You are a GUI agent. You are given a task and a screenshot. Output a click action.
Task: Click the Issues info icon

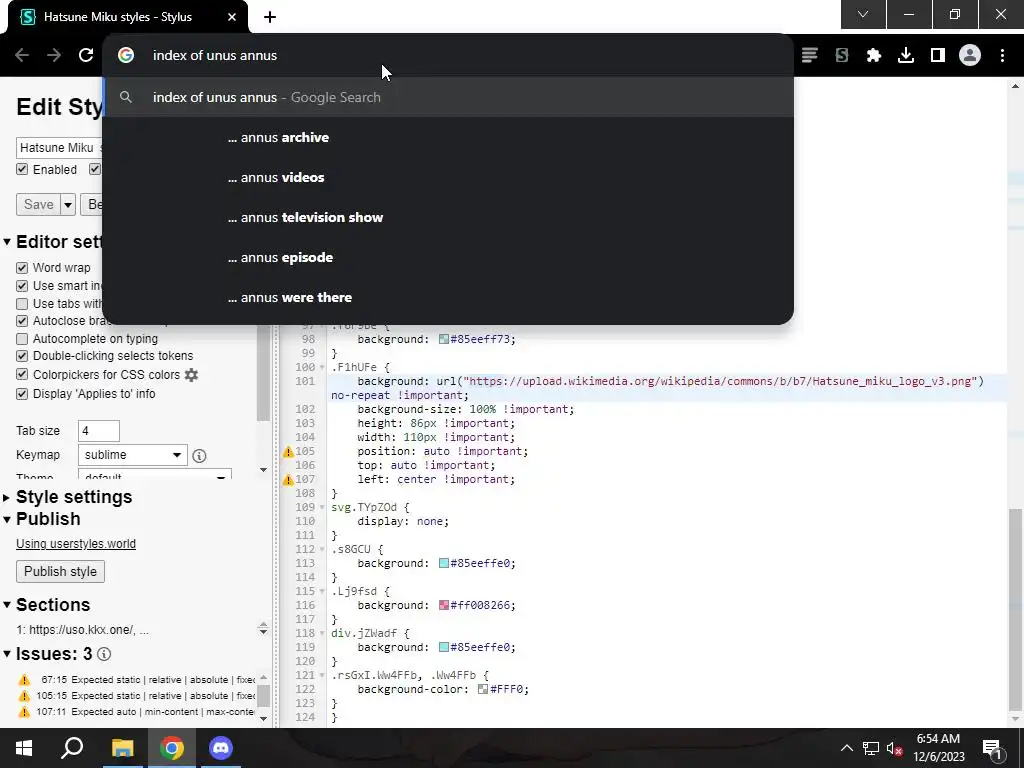pyautogui.click(x=104, y=654)
